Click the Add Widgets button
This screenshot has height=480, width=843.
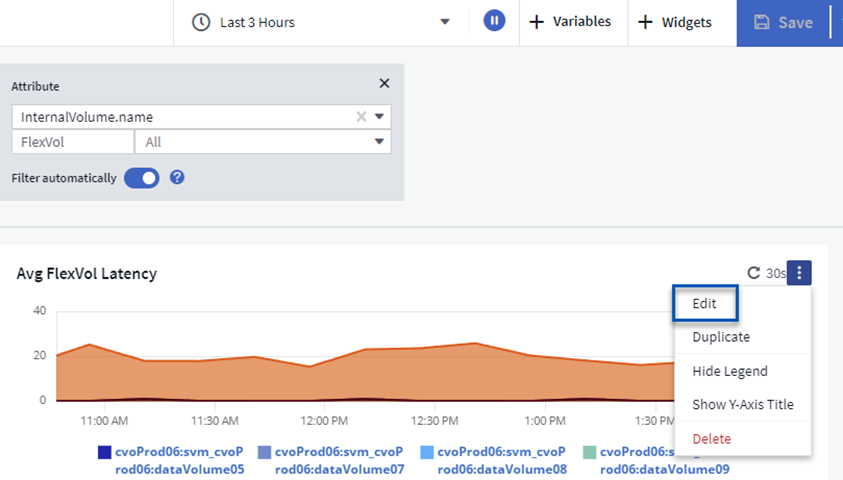click(675, 22)
